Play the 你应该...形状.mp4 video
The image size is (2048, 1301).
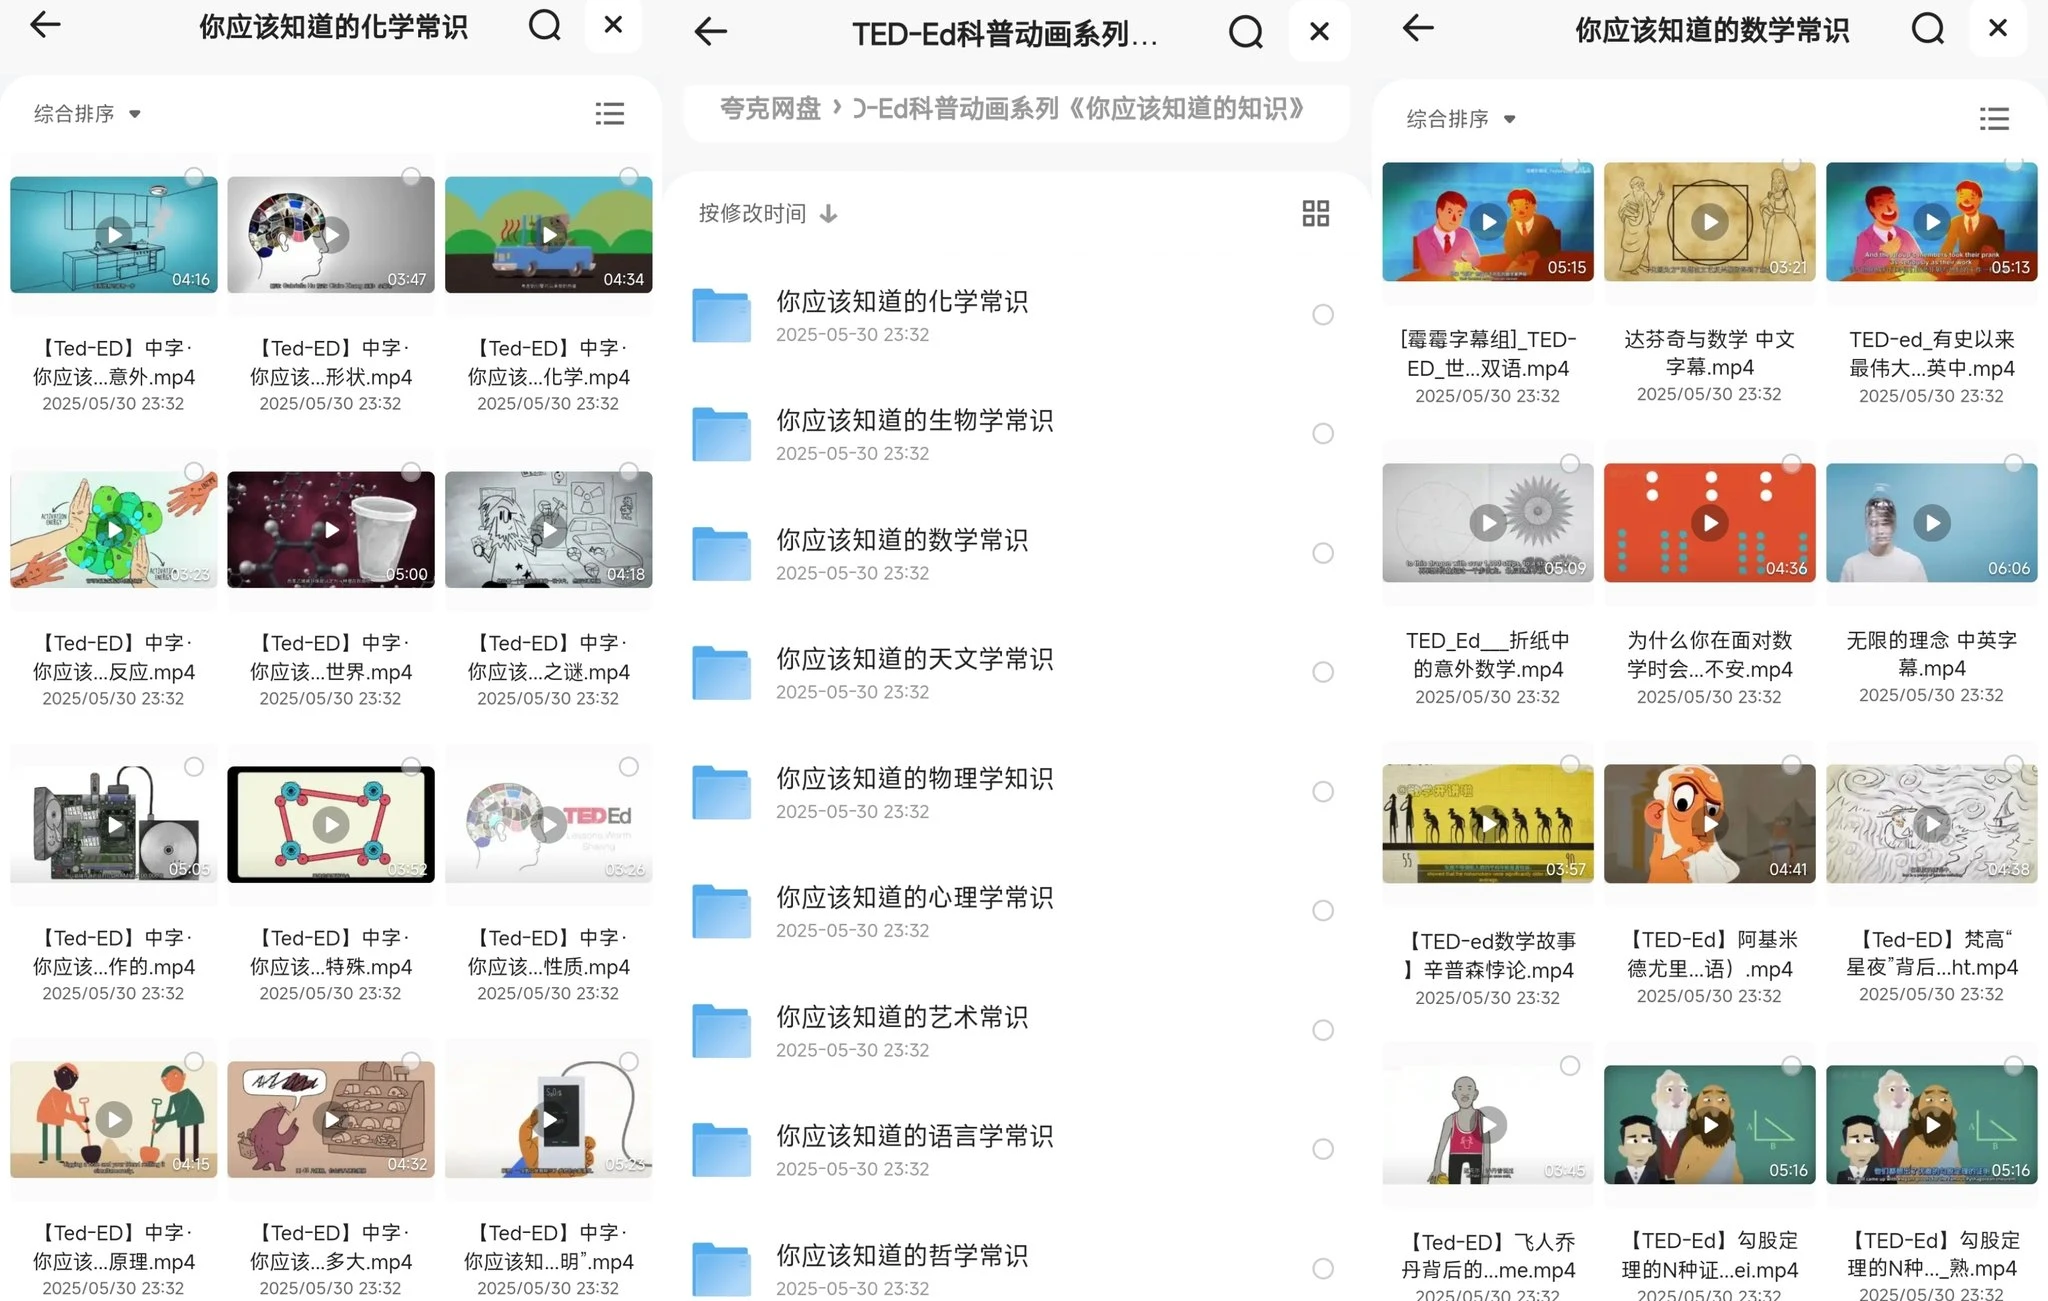pos(331,235)
